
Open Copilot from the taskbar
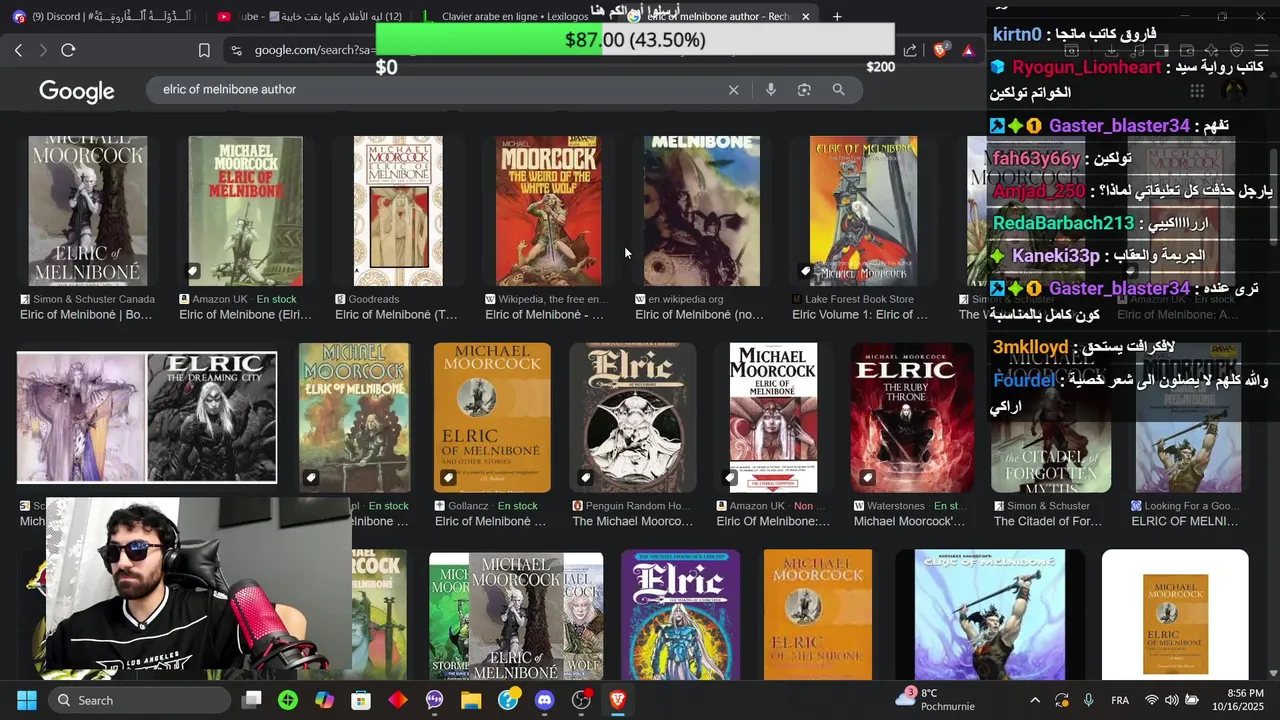tap(324, 700)
